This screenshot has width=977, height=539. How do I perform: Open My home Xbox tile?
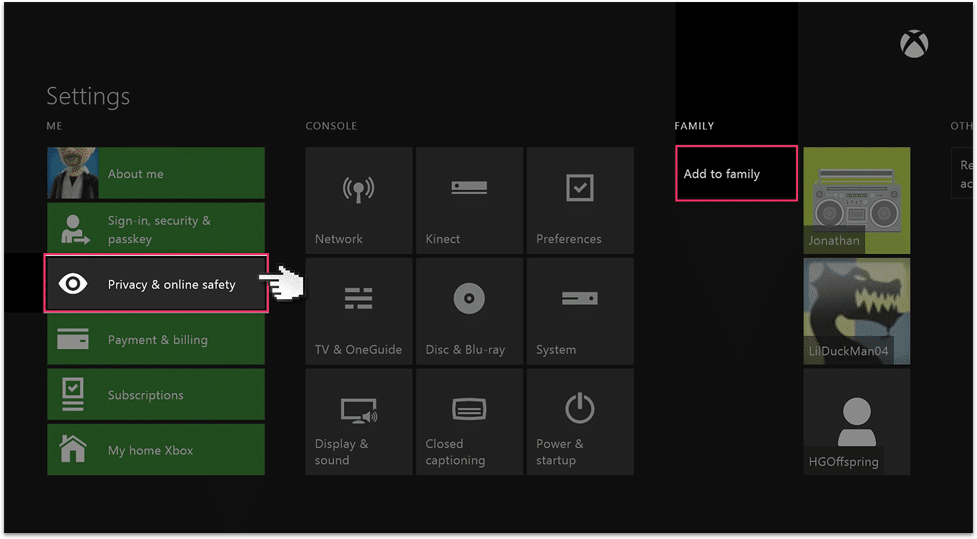[156, 450]
